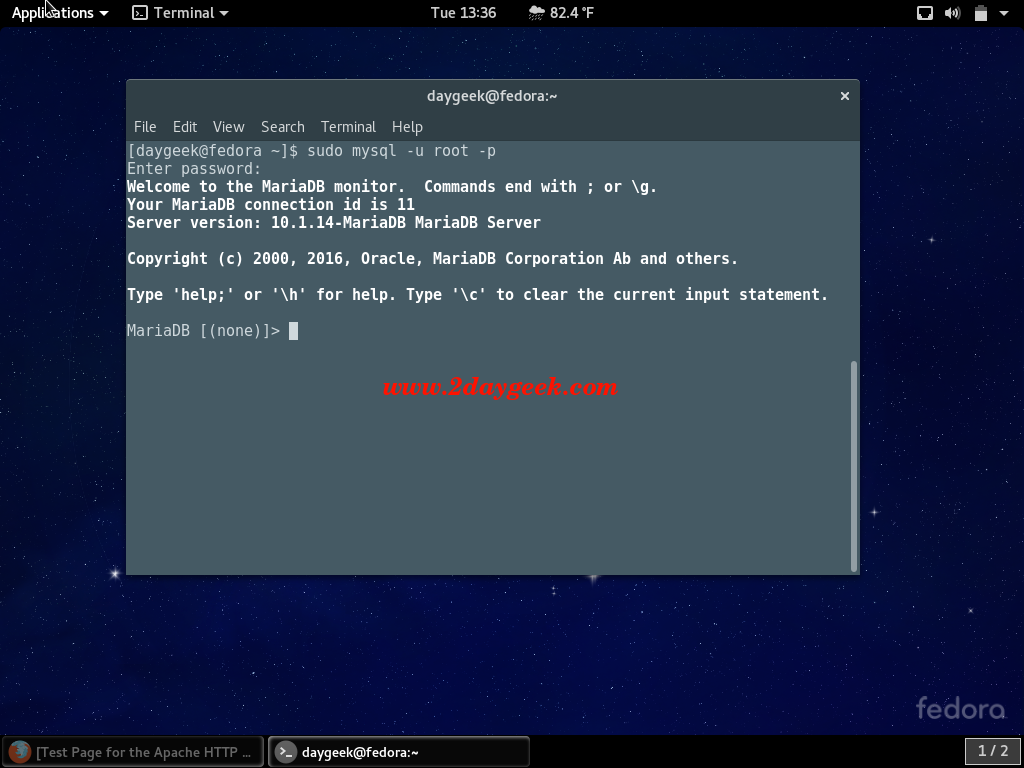Expand the system menu arrow in top bar
Viewport: 1024px width, 768px height.
coord(1004,13)
